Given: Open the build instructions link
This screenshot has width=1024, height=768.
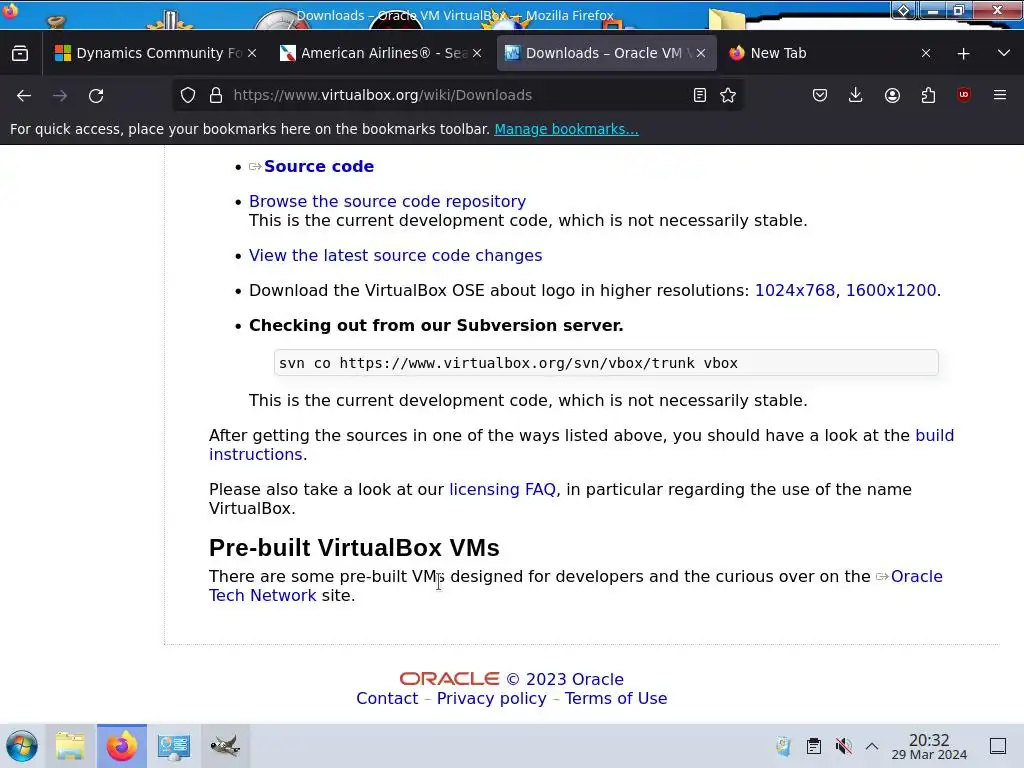Looking at the screenshot, I should pos(935,436).
